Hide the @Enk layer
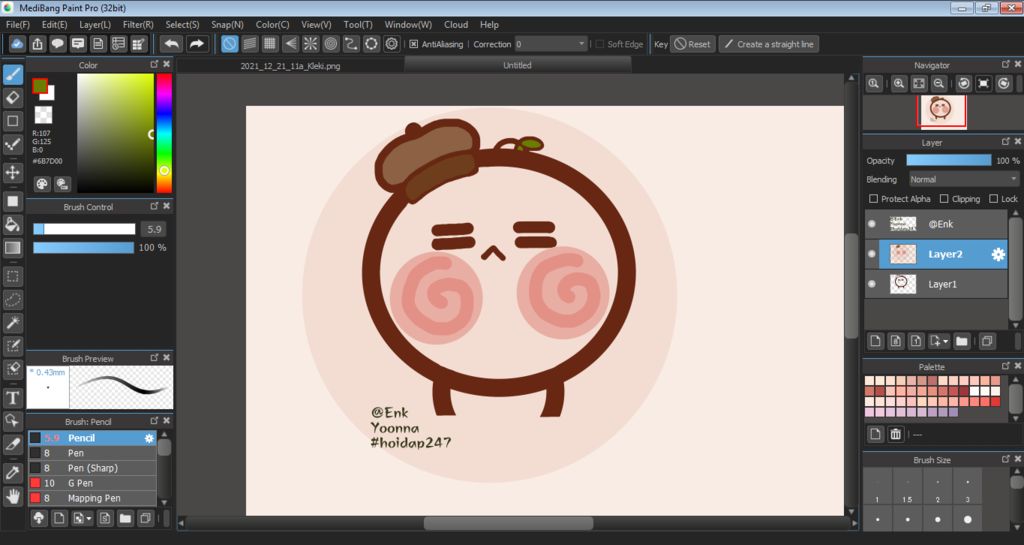1024x545 pixels. tap(872, 224)
